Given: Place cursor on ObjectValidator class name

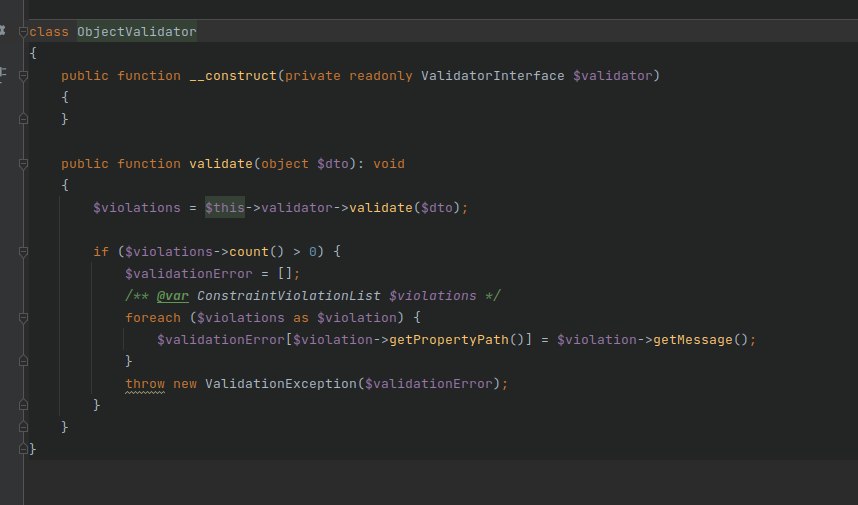Looking at the screenshot, I should pos(137,32).
